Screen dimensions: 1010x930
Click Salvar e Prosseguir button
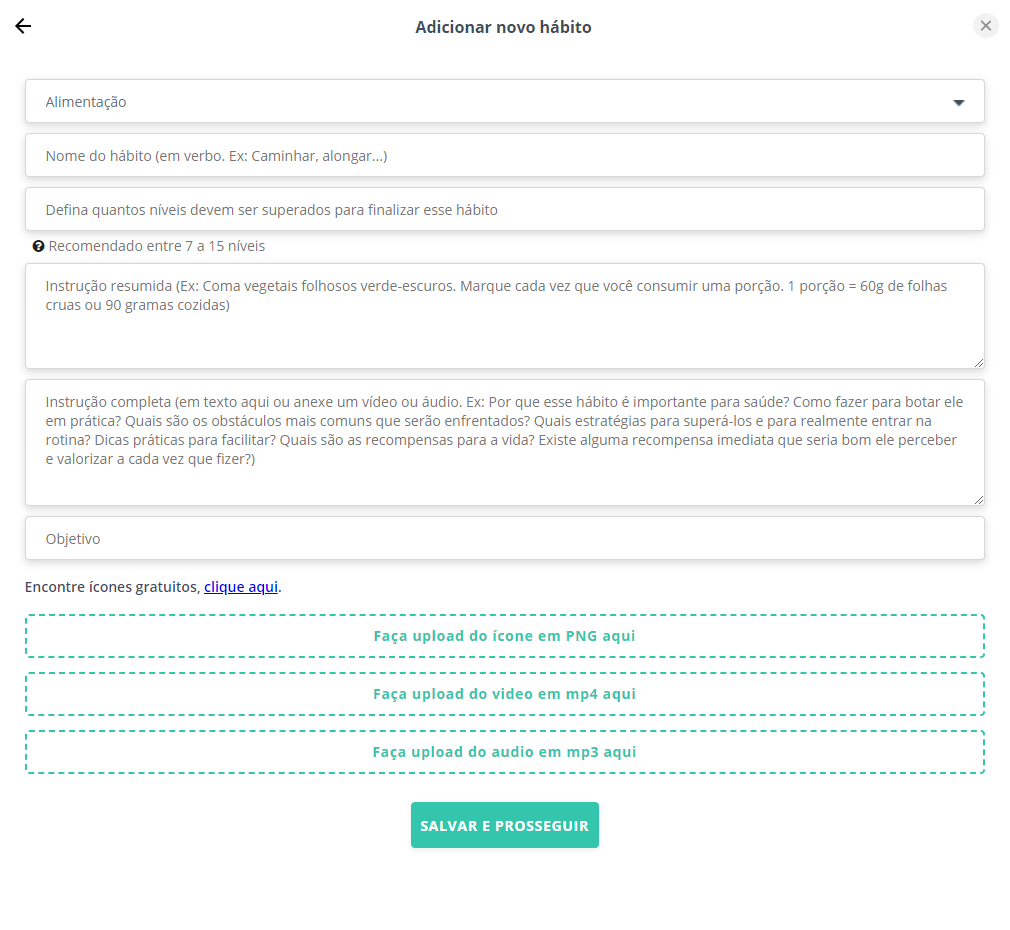(505, 825)
